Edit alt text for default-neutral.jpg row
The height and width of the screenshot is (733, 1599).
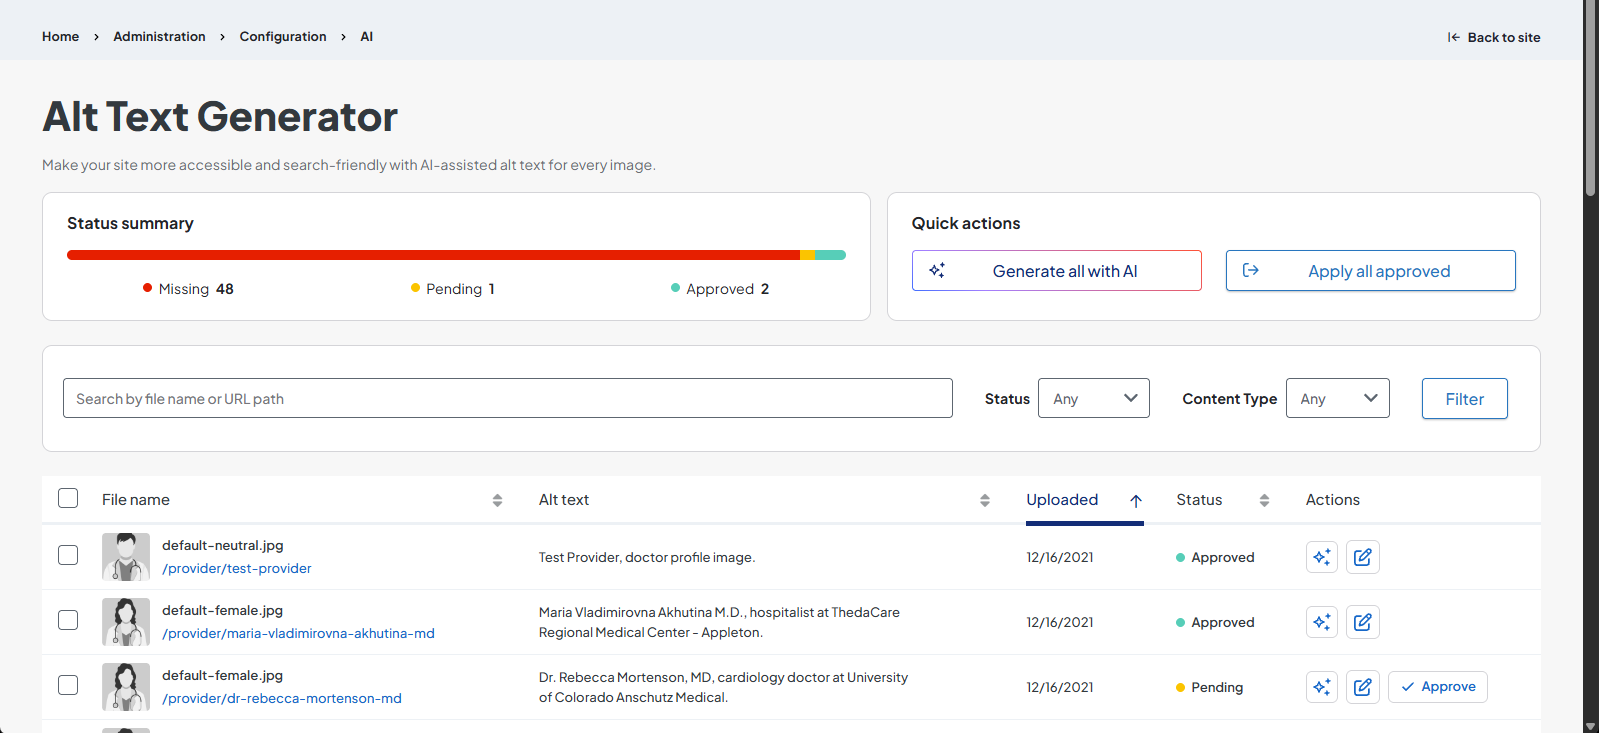1362,557
